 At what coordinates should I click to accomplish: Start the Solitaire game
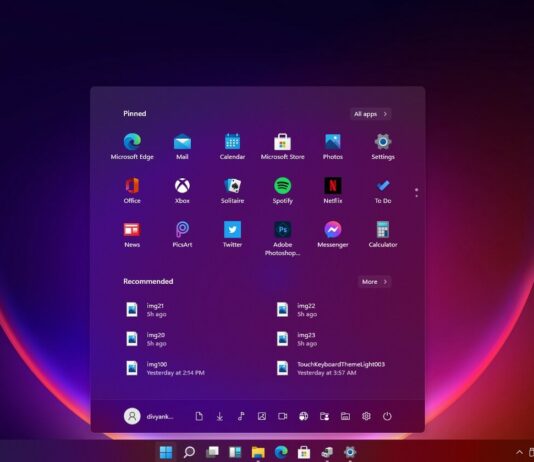pyautogui.click(x=232, y=190)
